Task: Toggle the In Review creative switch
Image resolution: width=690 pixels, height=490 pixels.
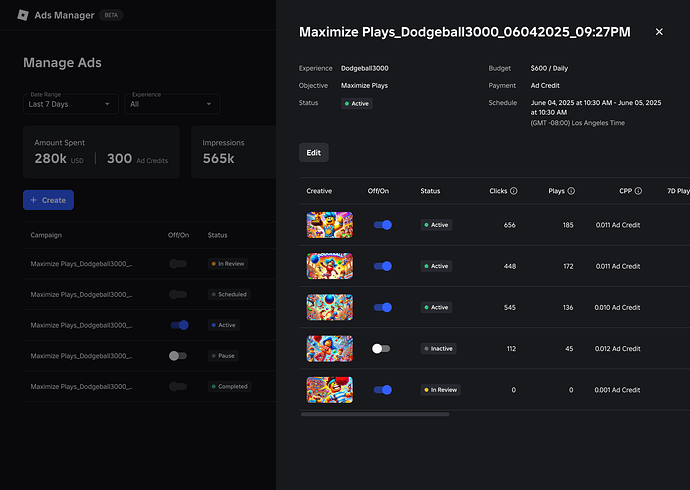Action: 382,390
